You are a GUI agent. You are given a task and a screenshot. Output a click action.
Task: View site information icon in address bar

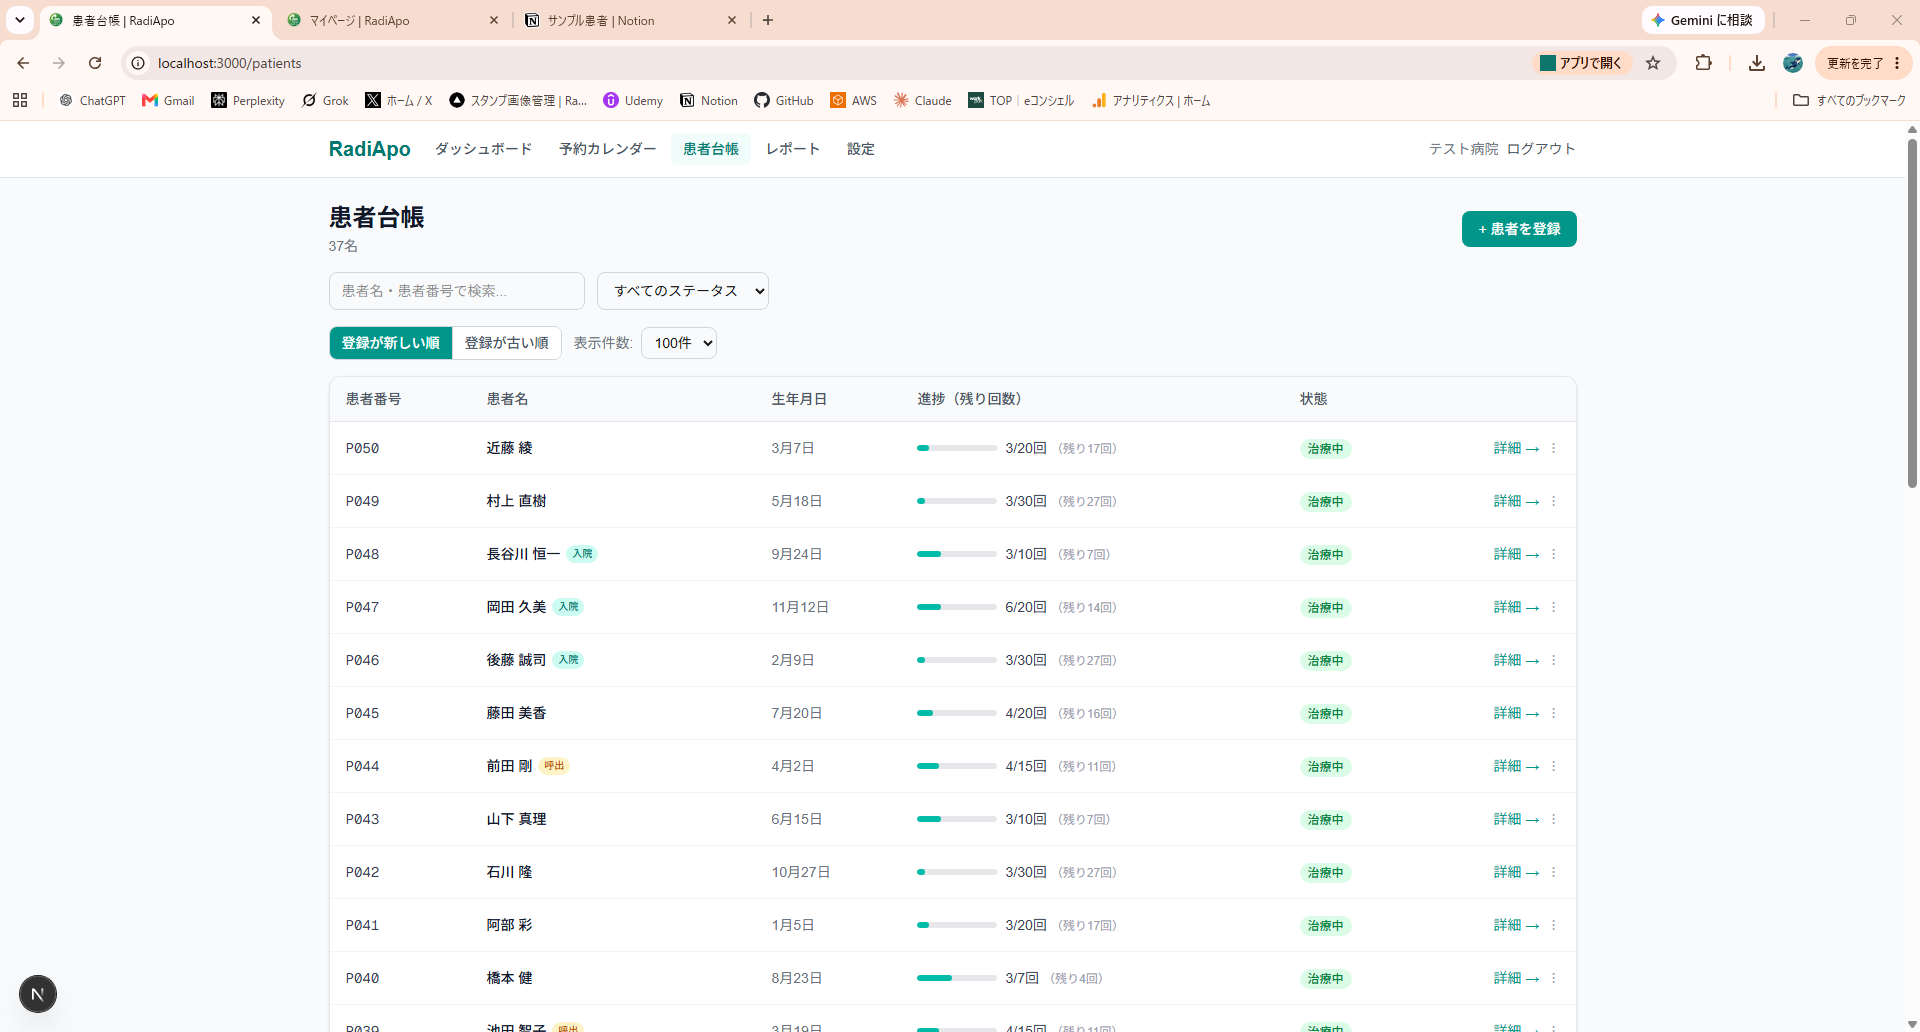(x=138, y=63)
